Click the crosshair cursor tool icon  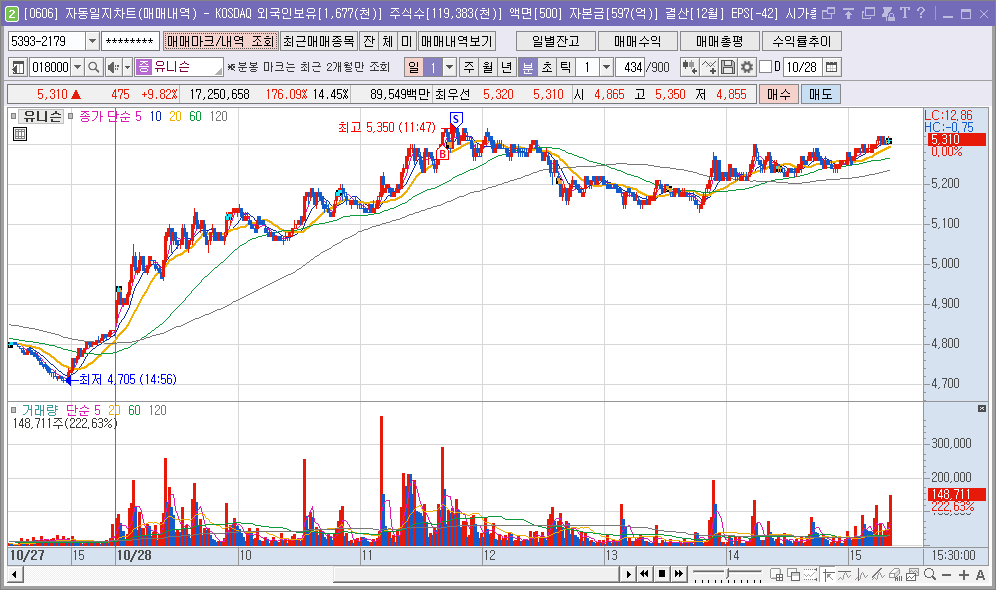[829, 575]
